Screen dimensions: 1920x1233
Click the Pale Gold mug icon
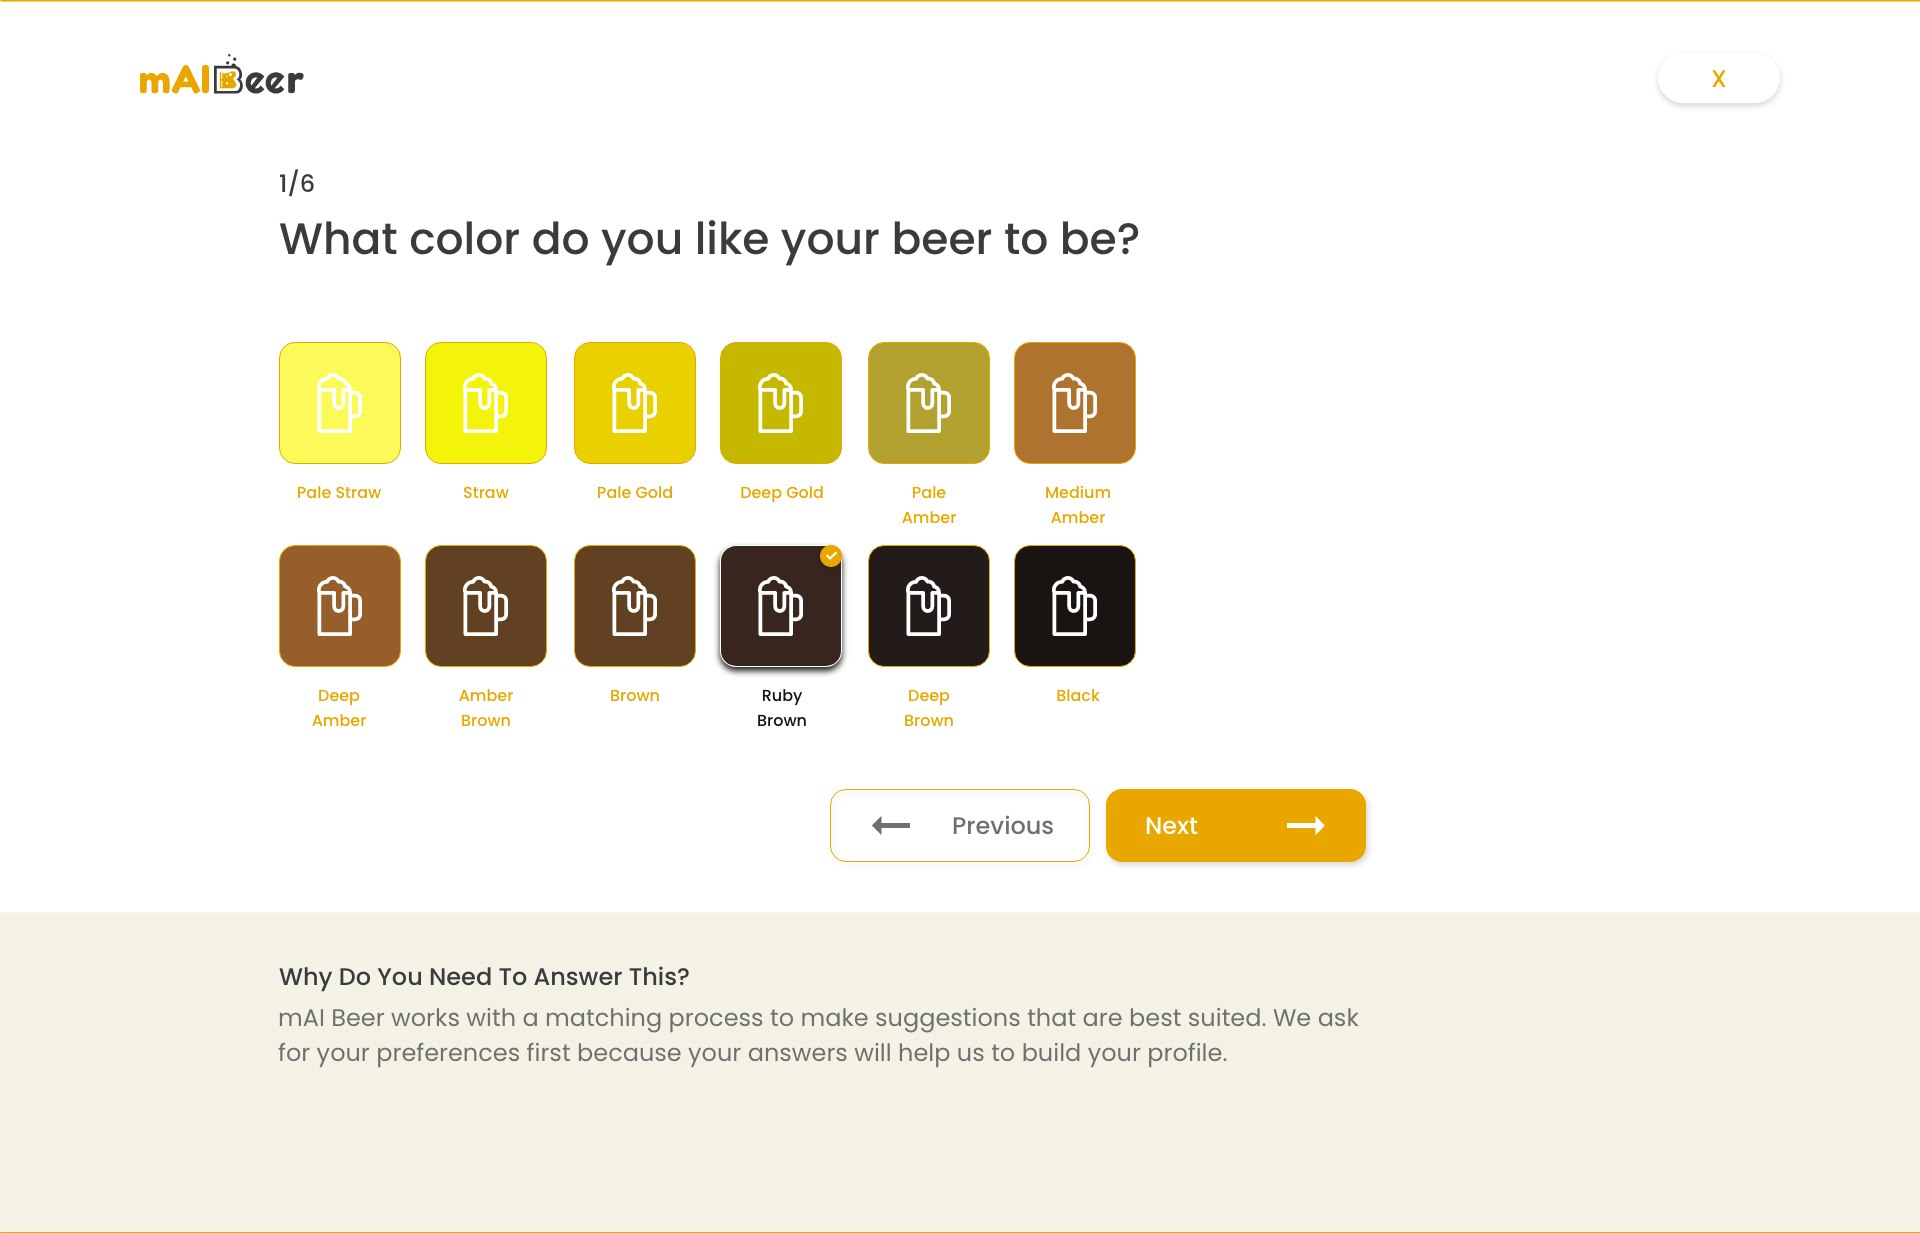point(634,402)
